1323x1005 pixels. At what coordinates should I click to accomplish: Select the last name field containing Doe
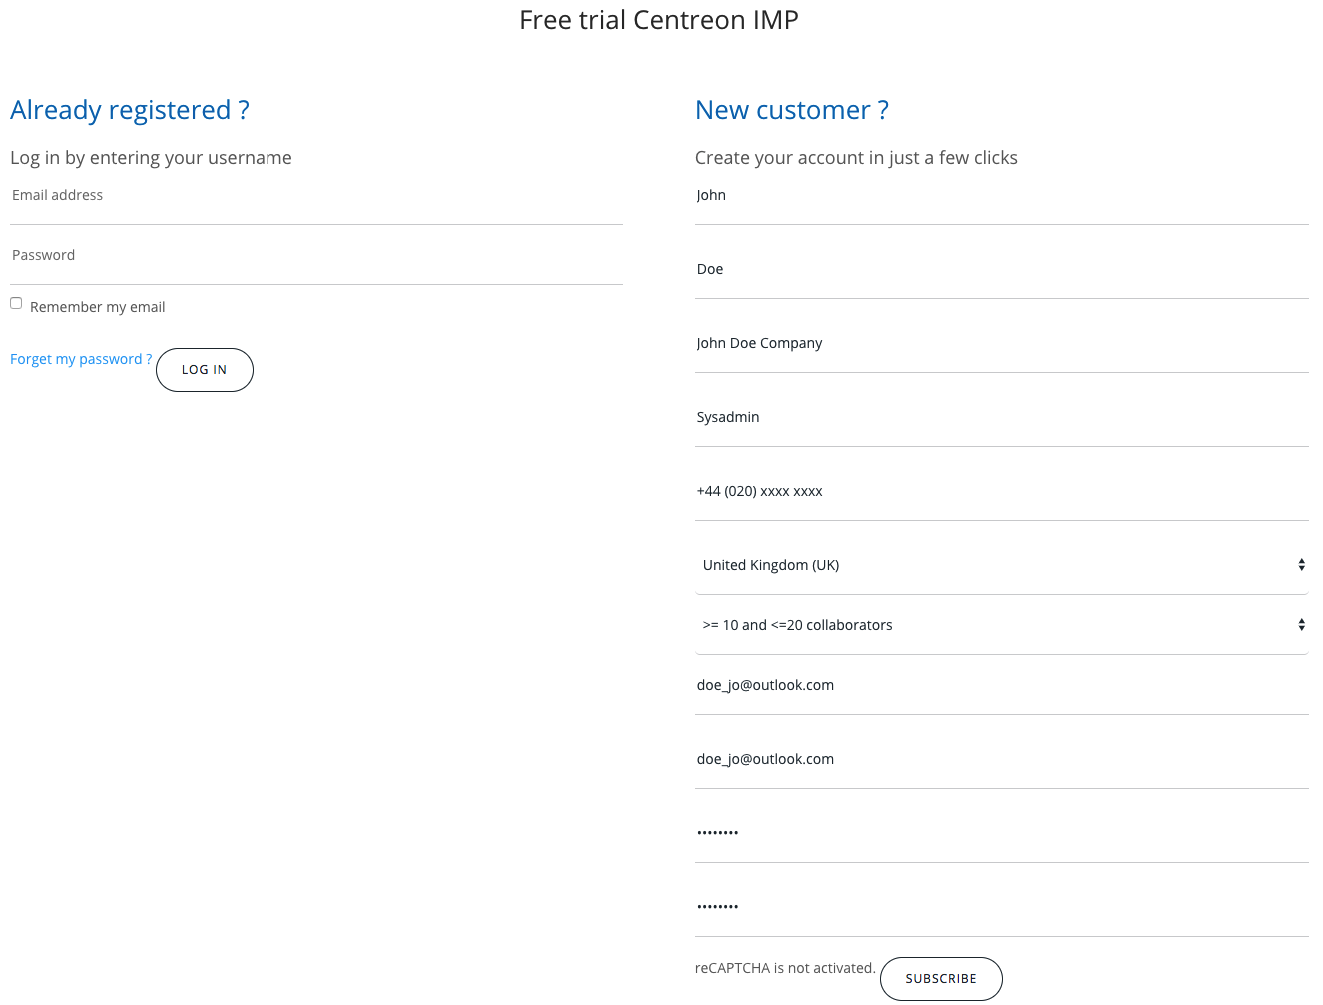(1001, 270)
